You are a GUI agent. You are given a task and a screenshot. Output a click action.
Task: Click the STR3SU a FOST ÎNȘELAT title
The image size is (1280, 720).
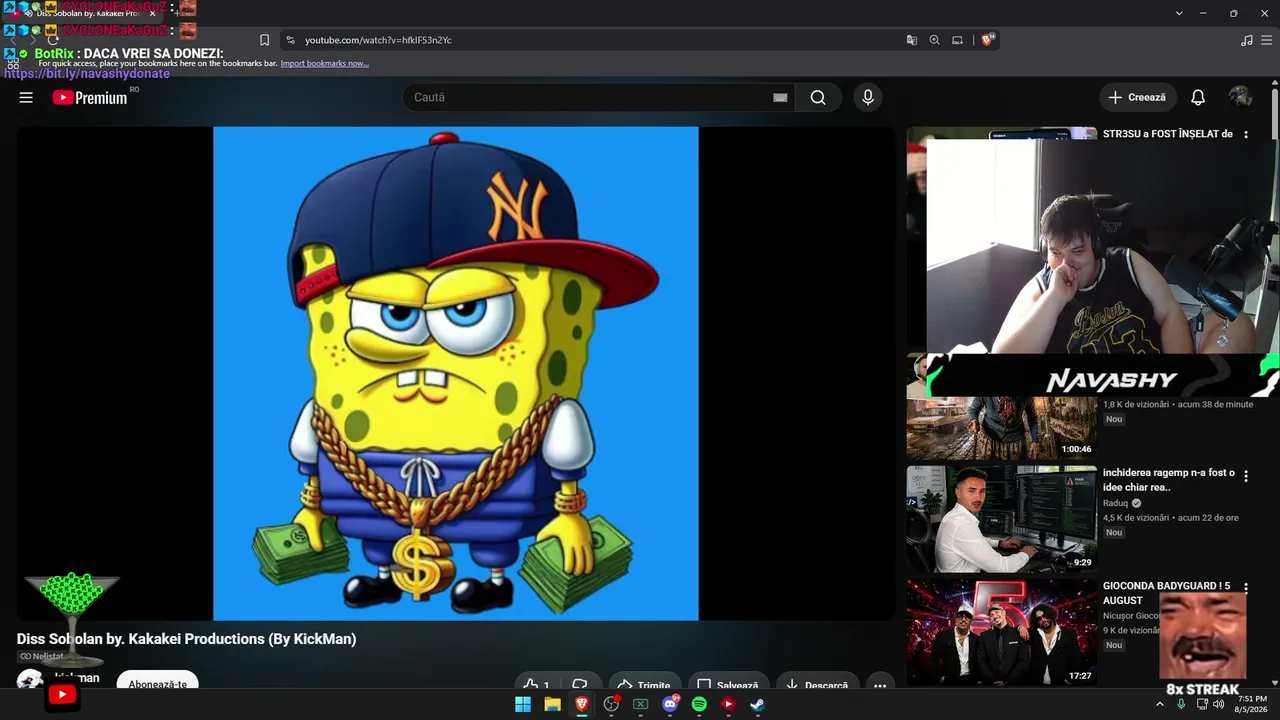[1168, 134]
